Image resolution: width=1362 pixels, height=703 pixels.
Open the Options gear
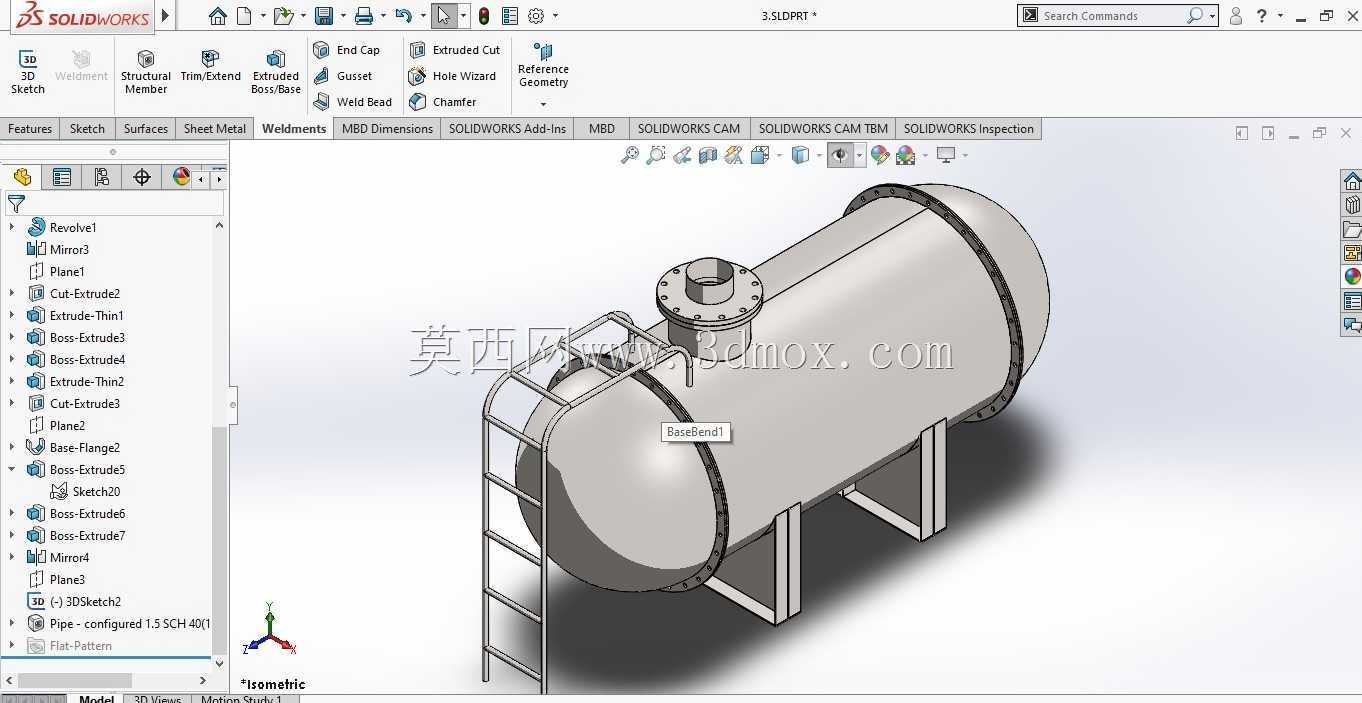pyautogui.click(x=536, y=16)
